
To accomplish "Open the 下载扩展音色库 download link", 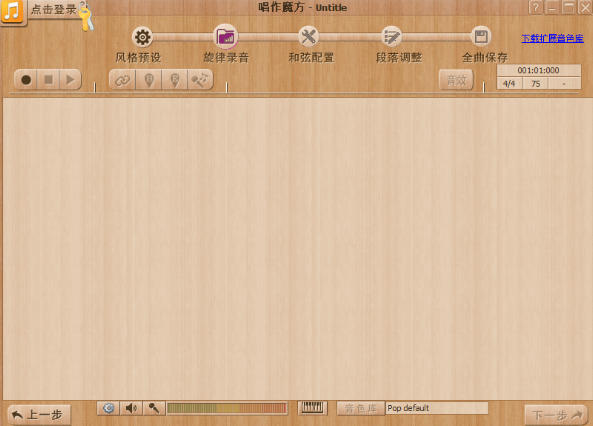I will [x=553, y=38].
